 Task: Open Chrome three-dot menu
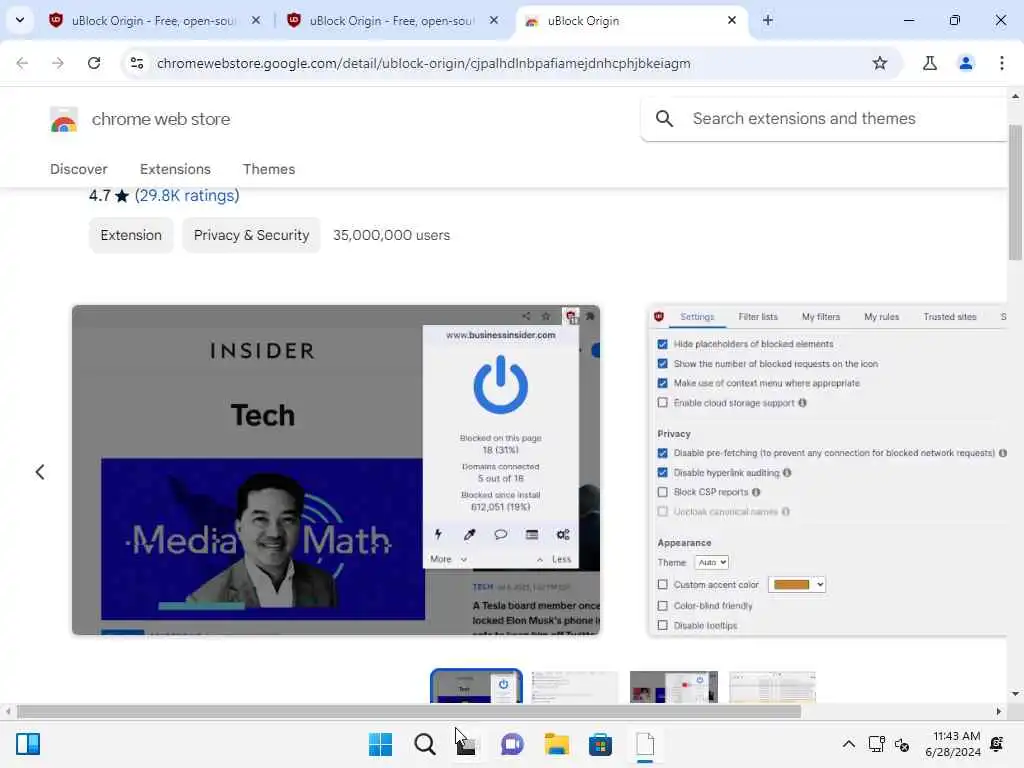[x=1002, y=63]
